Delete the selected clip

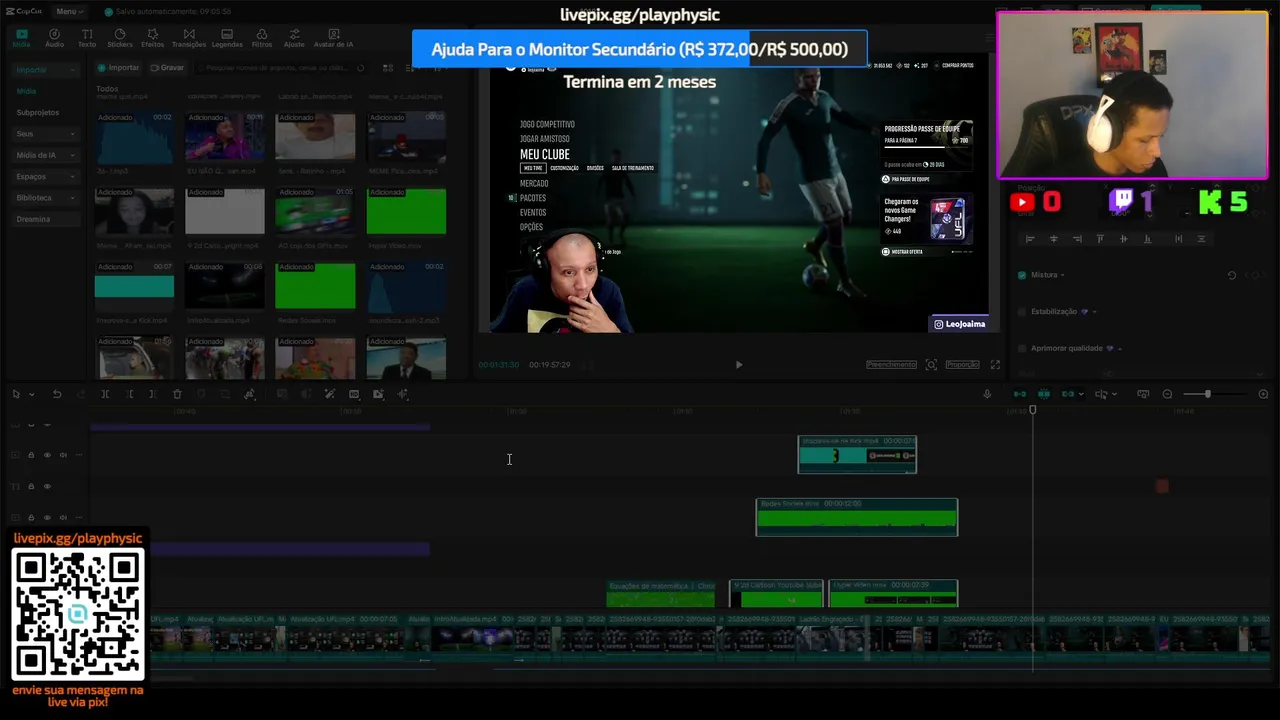(177, 394)
